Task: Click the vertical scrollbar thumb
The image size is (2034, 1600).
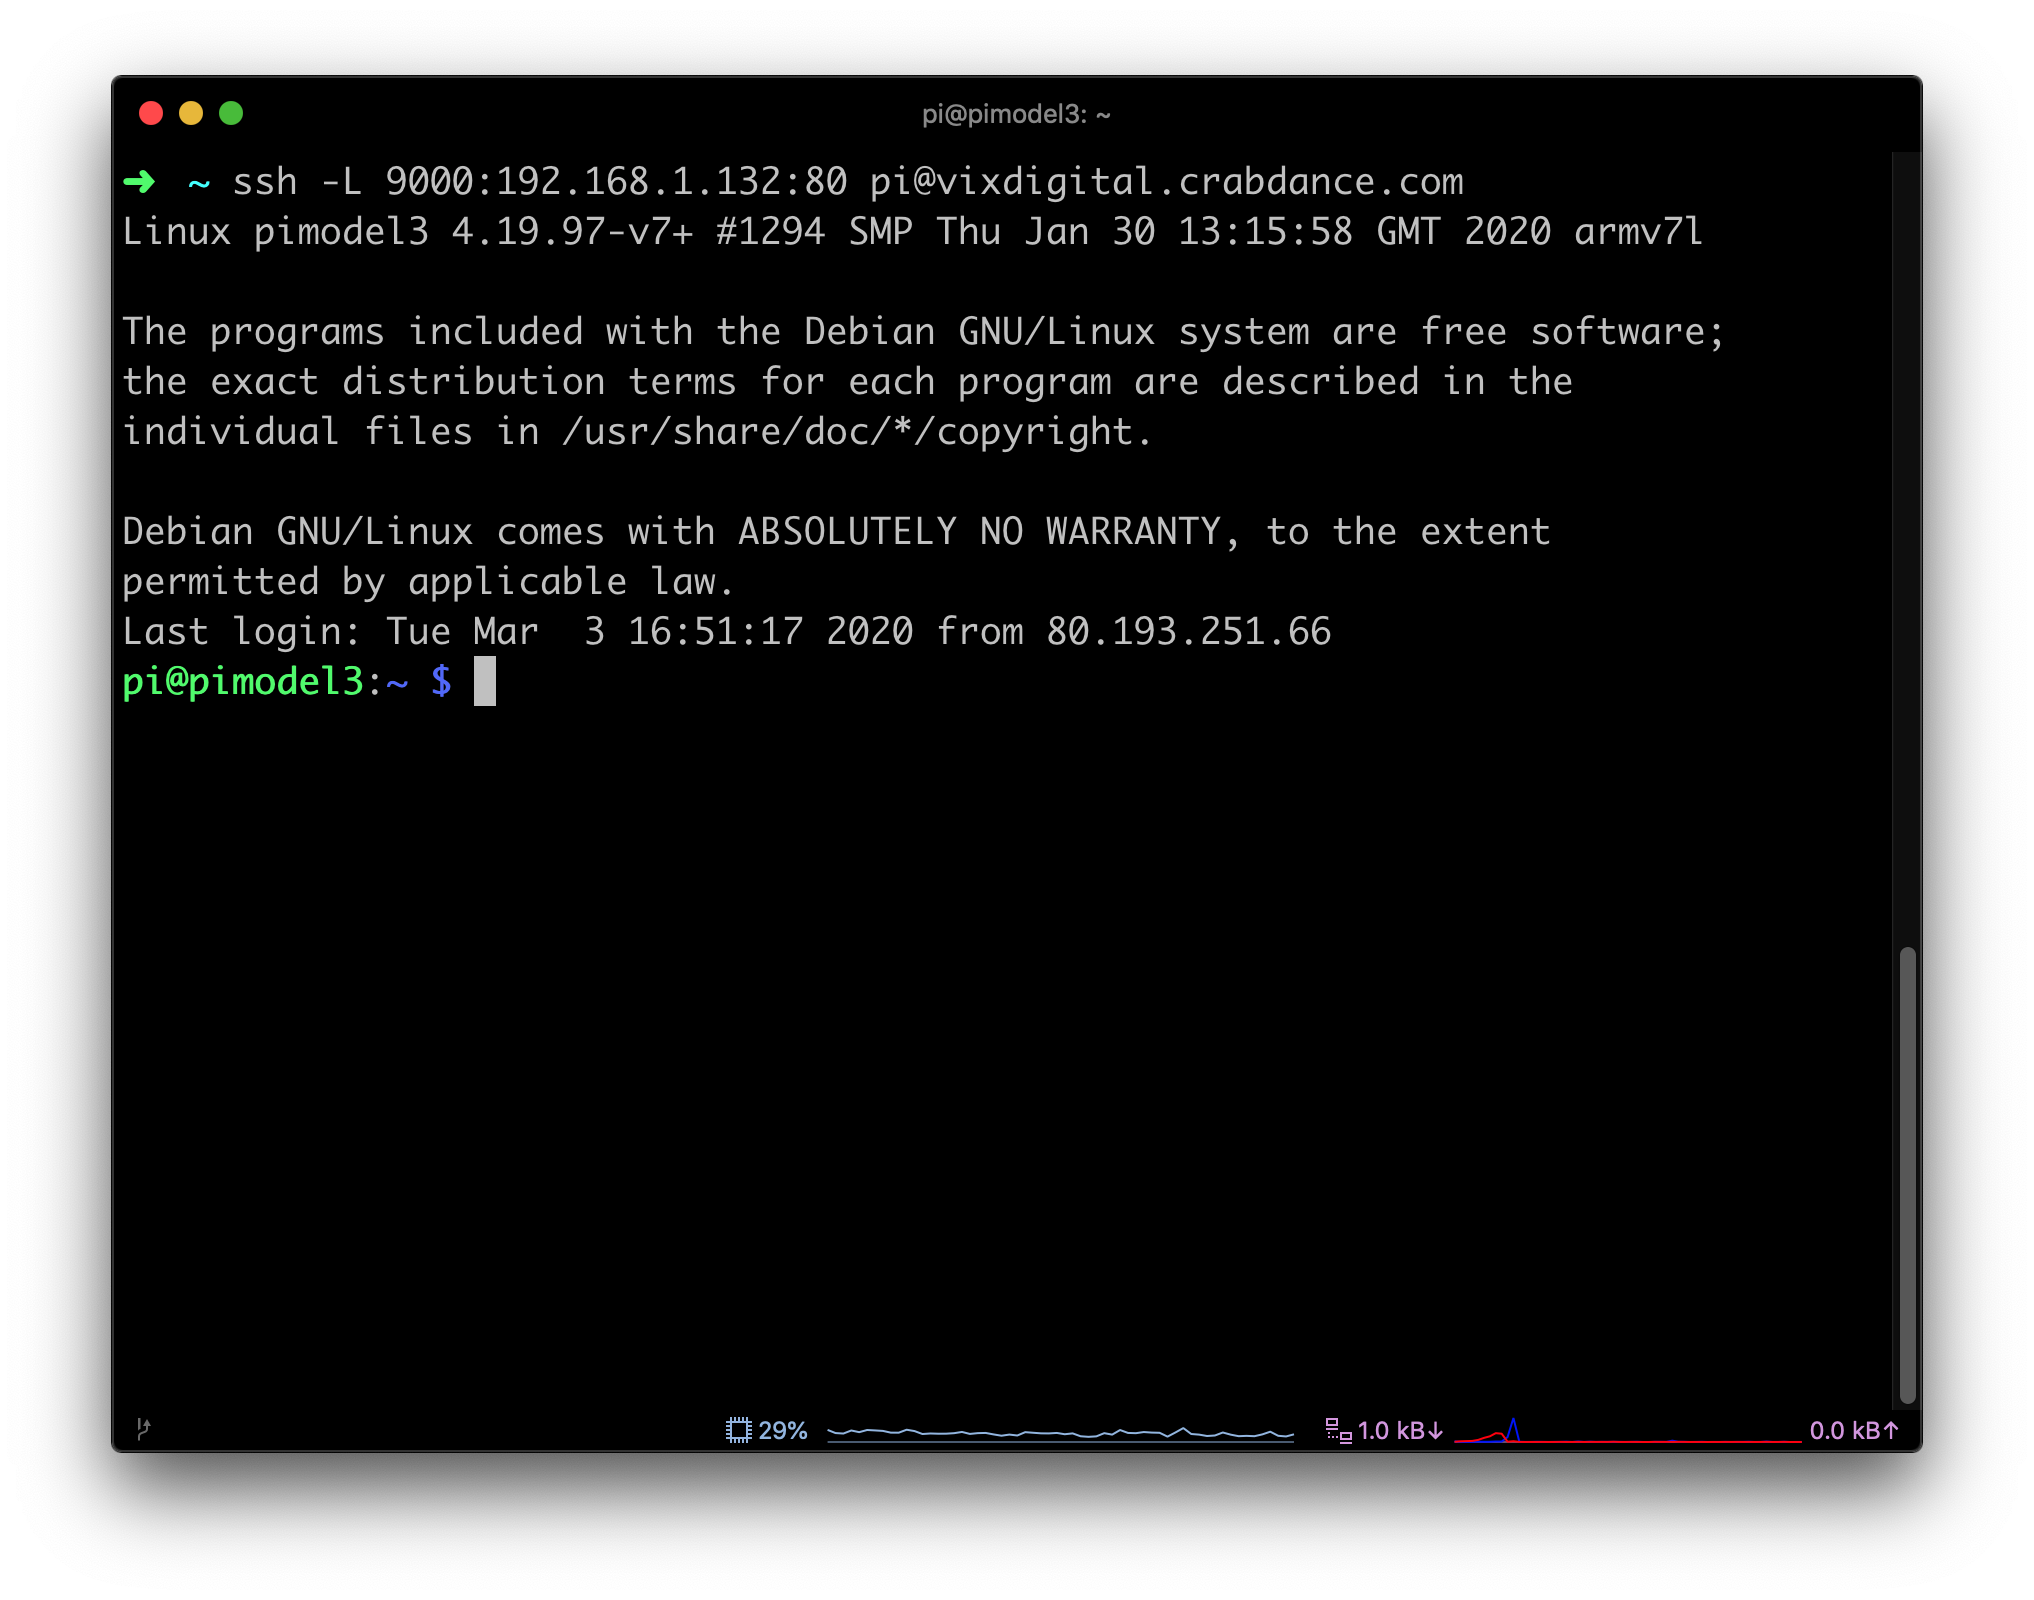Action: point(1907,1174)
